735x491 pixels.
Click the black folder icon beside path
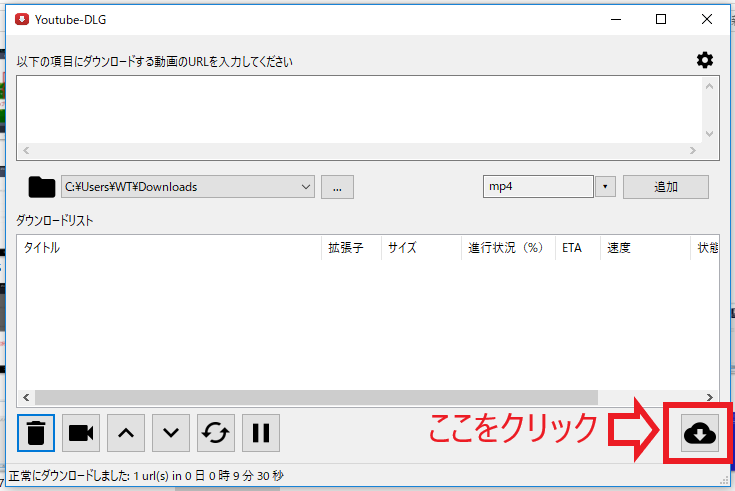point(42,187)
